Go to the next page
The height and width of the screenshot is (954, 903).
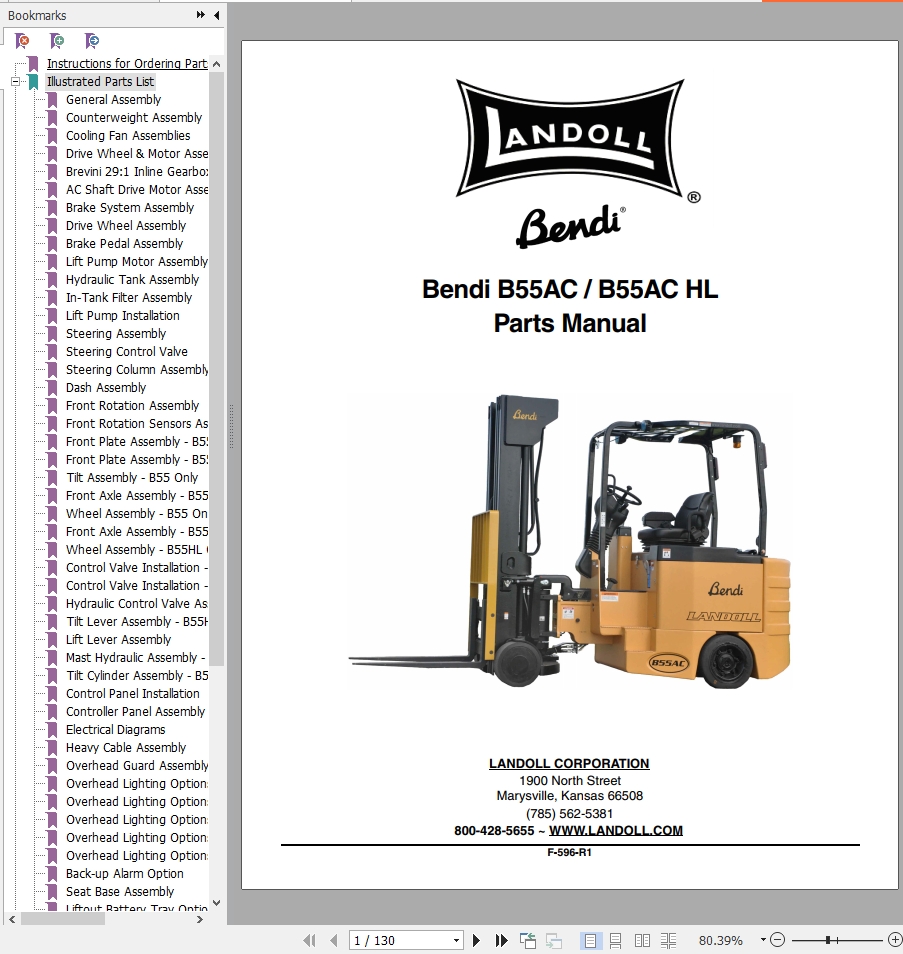point(476,941)
